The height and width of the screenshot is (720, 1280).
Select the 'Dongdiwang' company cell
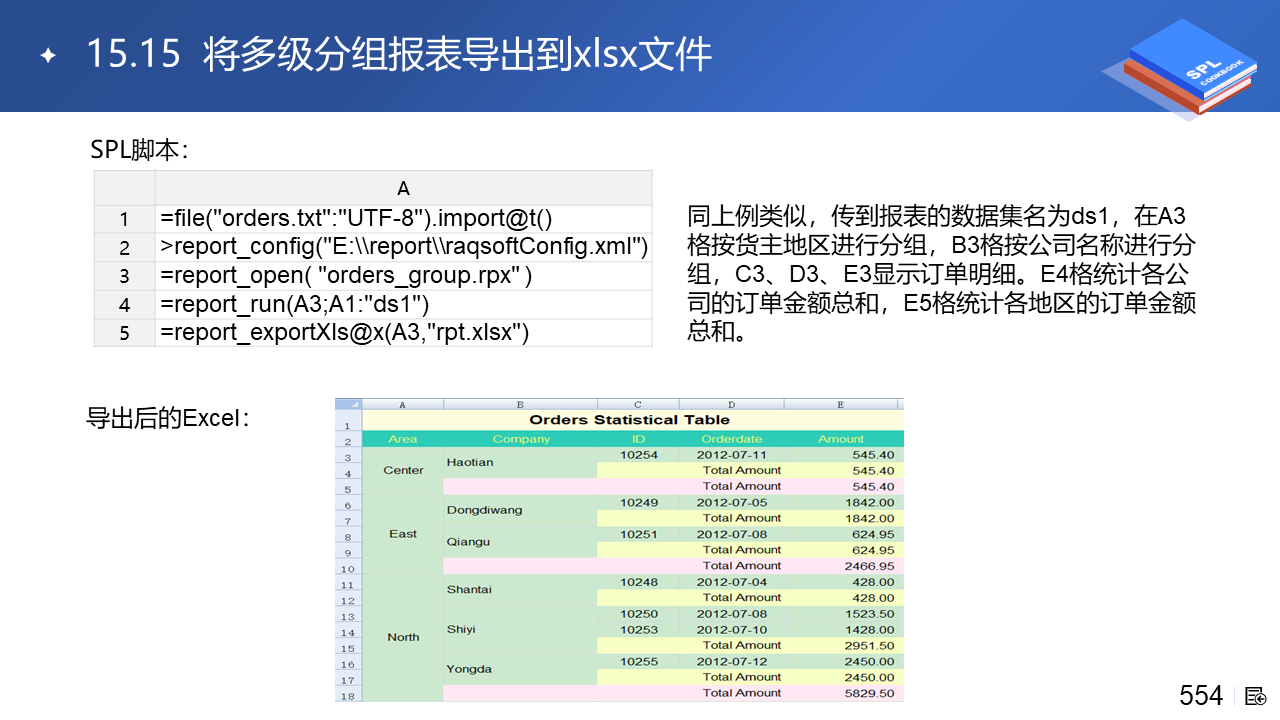click(x=521, y=510)
